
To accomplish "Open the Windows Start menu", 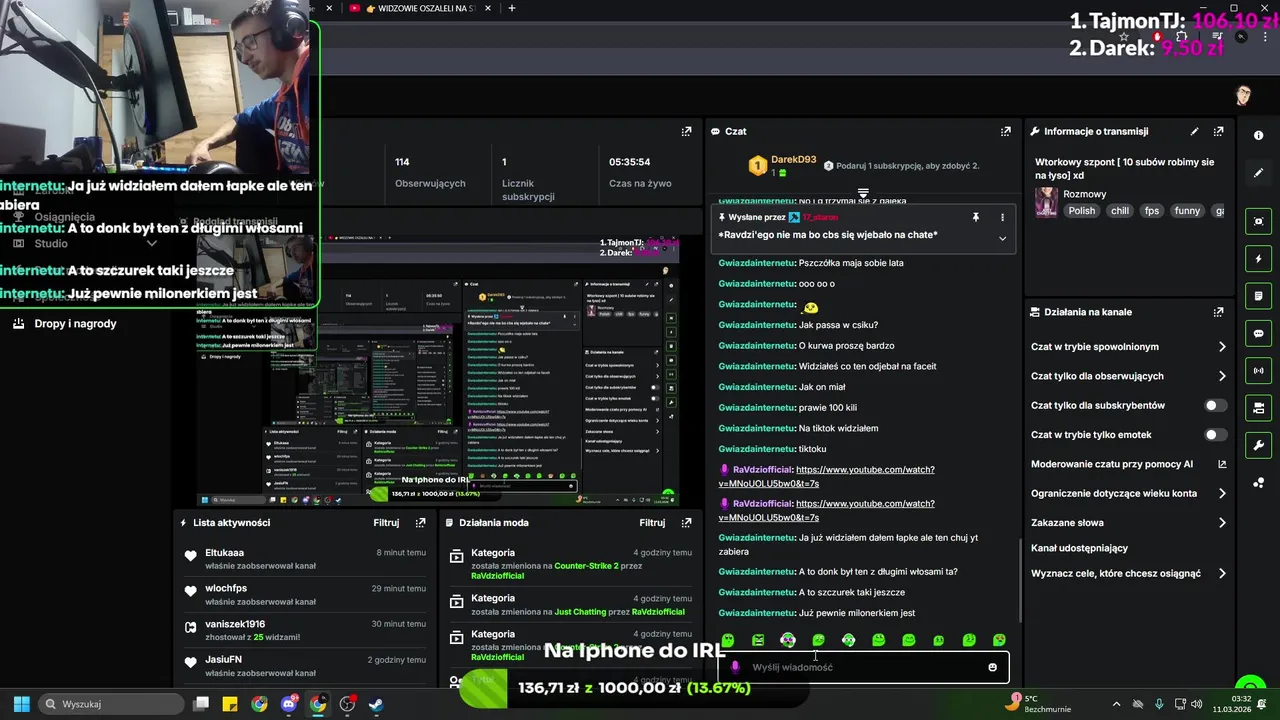I will [21, 704].
